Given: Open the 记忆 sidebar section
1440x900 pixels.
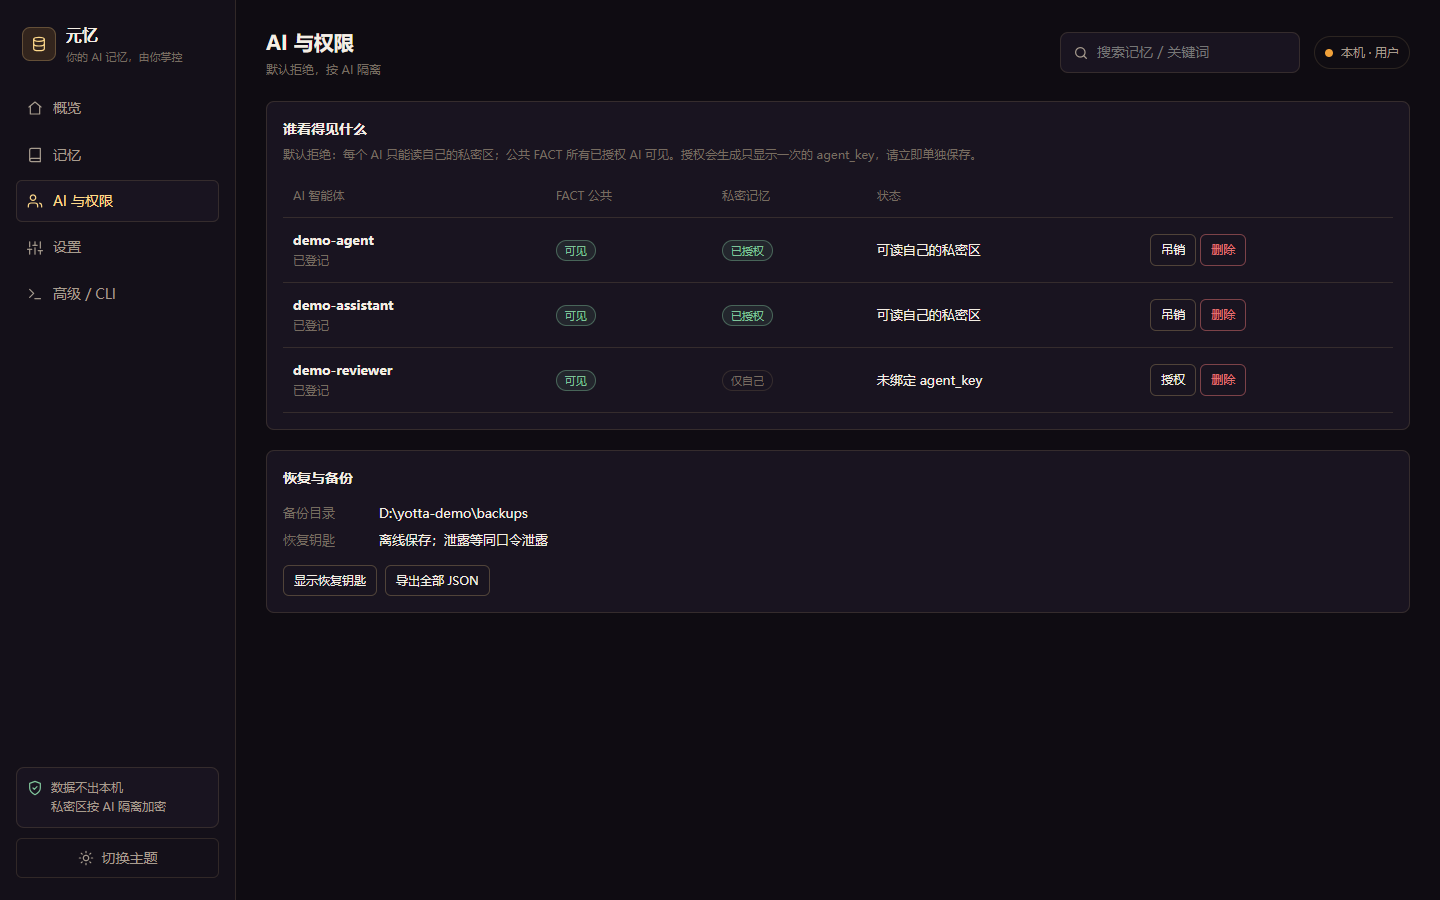Looking at the screenshot, I should pos(117,155).
